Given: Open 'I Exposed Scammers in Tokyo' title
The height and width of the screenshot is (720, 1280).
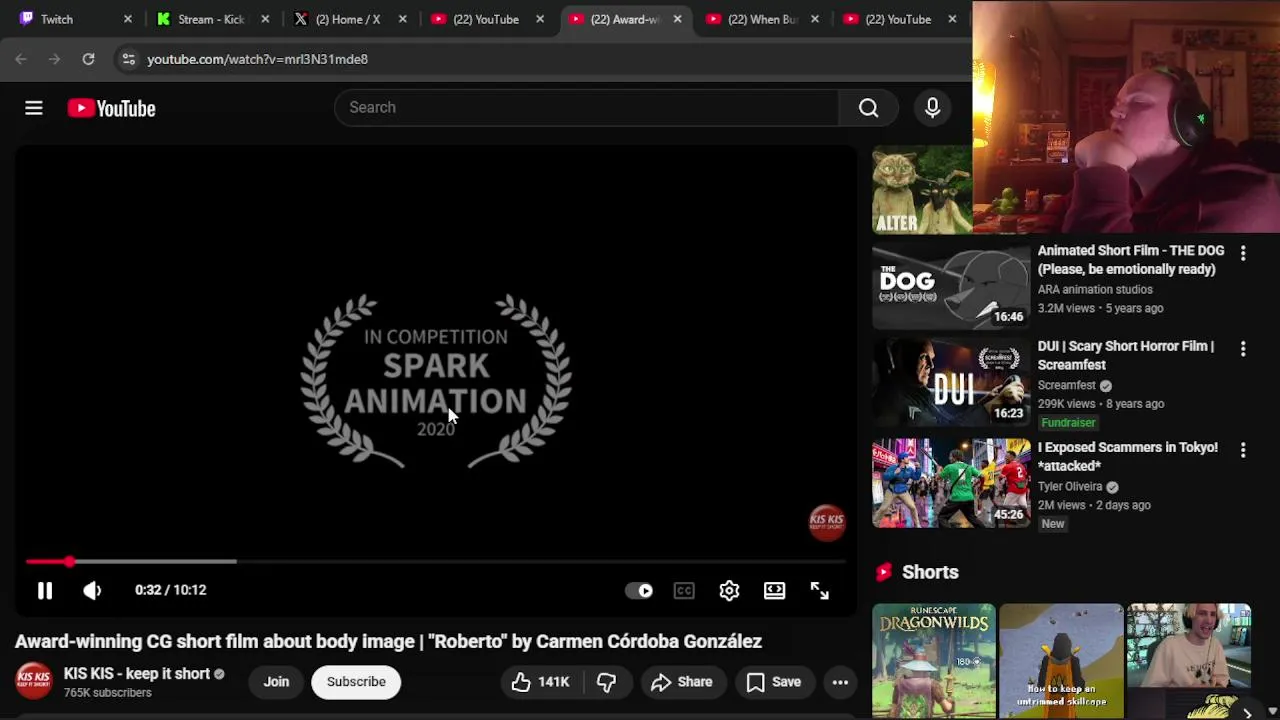Looking at the screenshot, I should (x=1128, y=457).
